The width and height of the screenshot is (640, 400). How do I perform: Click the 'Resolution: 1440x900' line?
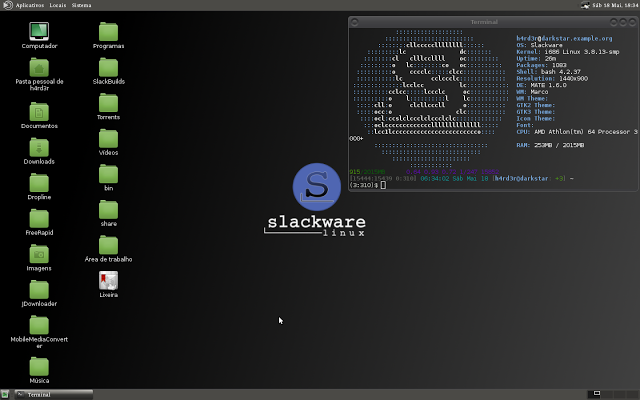click(x=552, y=78)
